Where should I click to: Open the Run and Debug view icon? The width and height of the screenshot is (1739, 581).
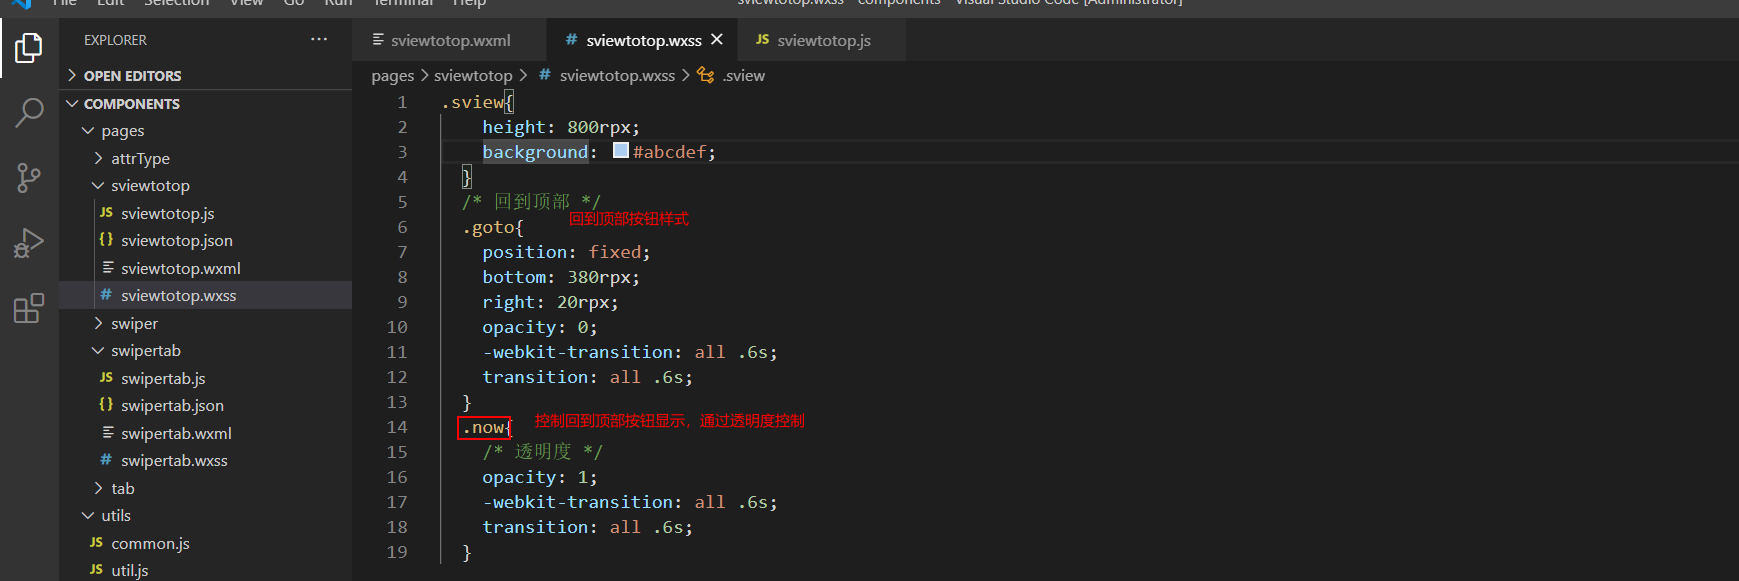29,243
